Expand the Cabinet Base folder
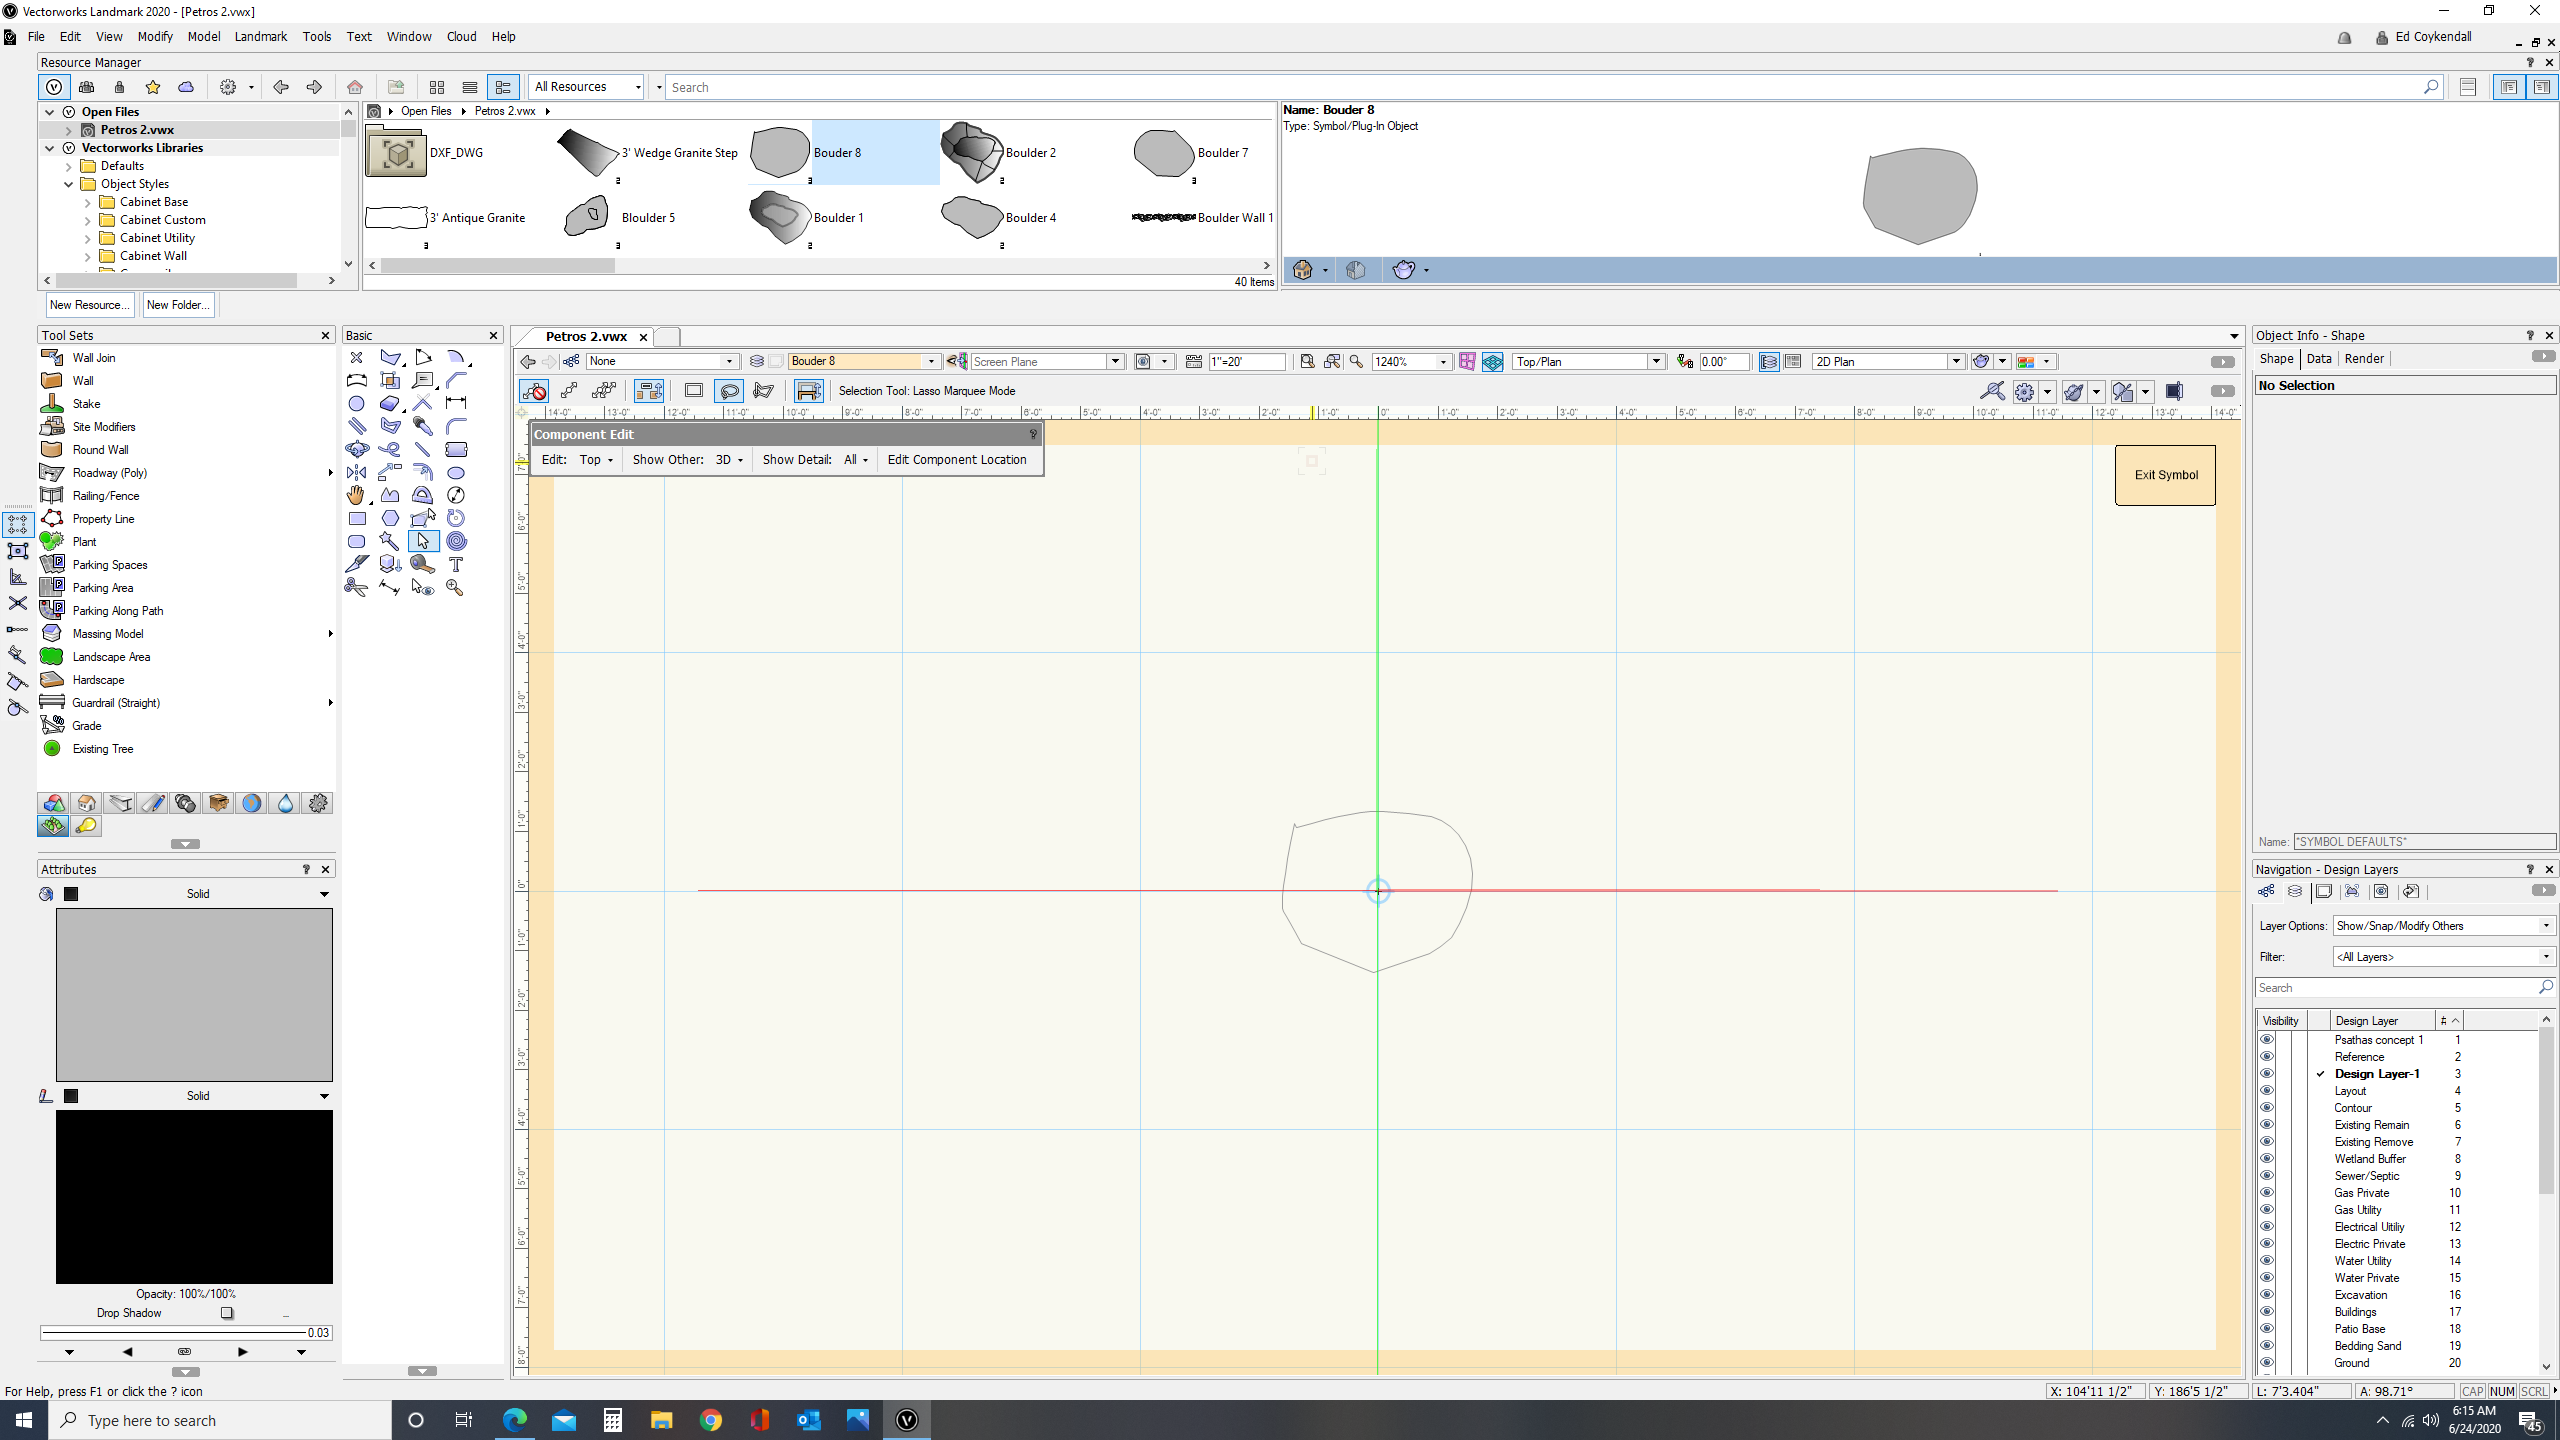 click(x=89, y=201)
